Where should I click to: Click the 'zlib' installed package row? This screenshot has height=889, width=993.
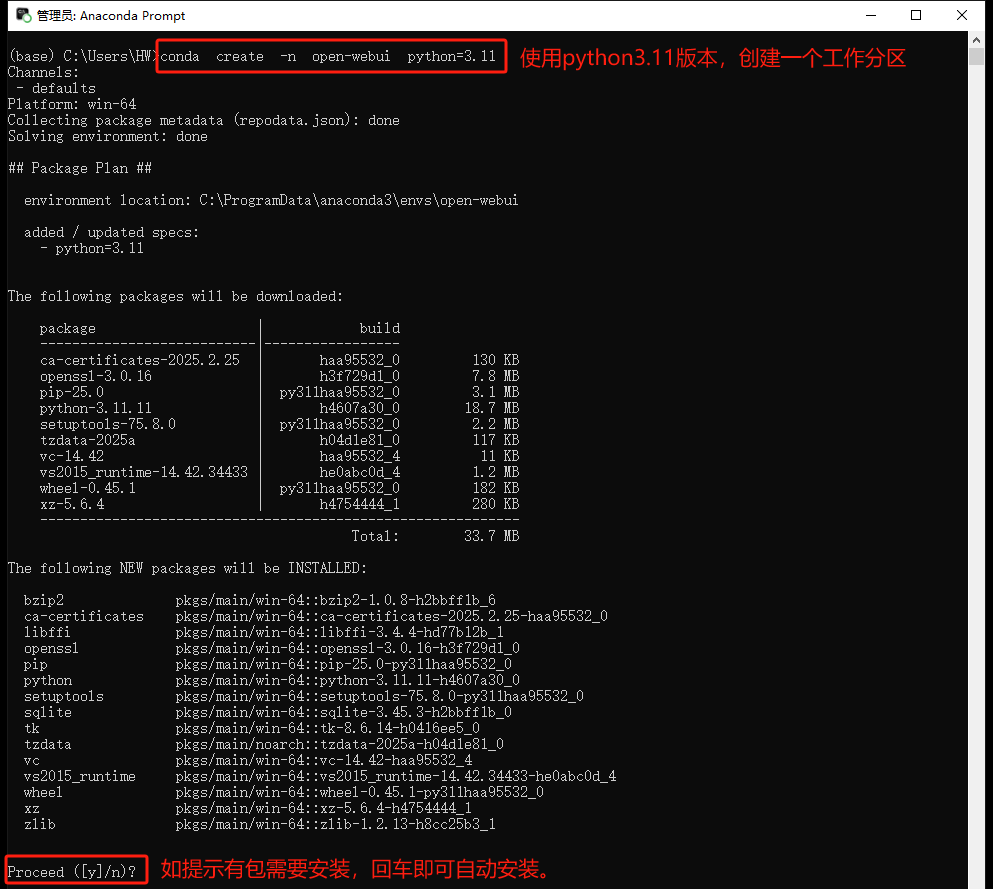click(x=260, y=824)
